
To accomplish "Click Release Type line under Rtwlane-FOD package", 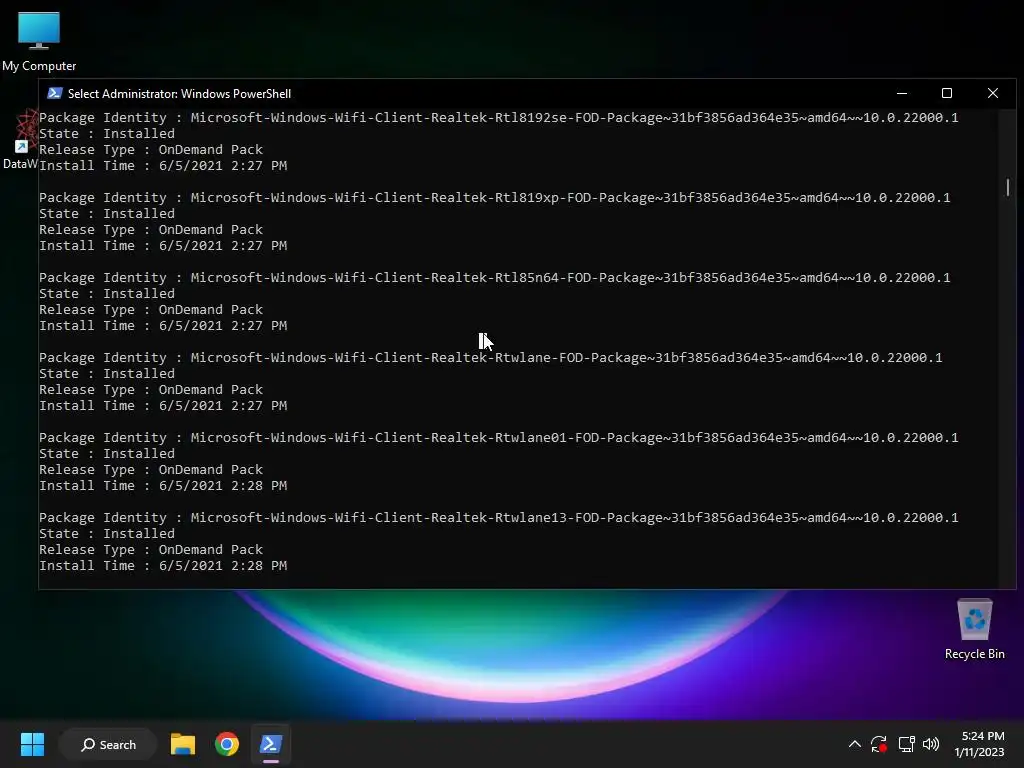I will coord(151,389).
